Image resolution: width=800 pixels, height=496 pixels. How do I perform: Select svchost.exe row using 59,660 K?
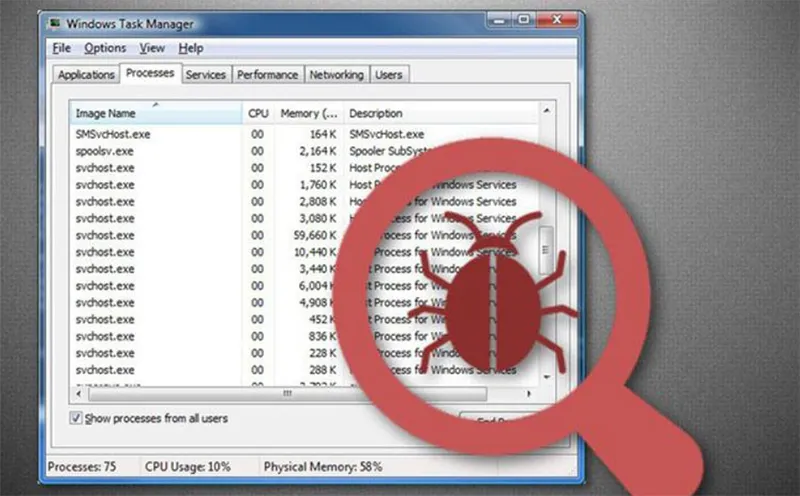[304, 235]
